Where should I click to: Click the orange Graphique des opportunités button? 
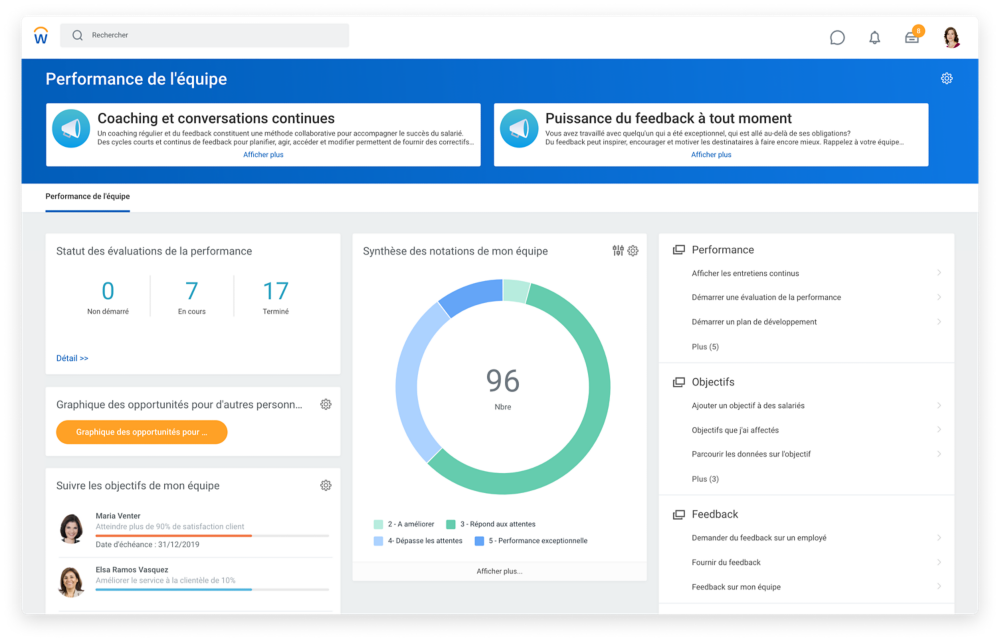(x=141, y=432)
